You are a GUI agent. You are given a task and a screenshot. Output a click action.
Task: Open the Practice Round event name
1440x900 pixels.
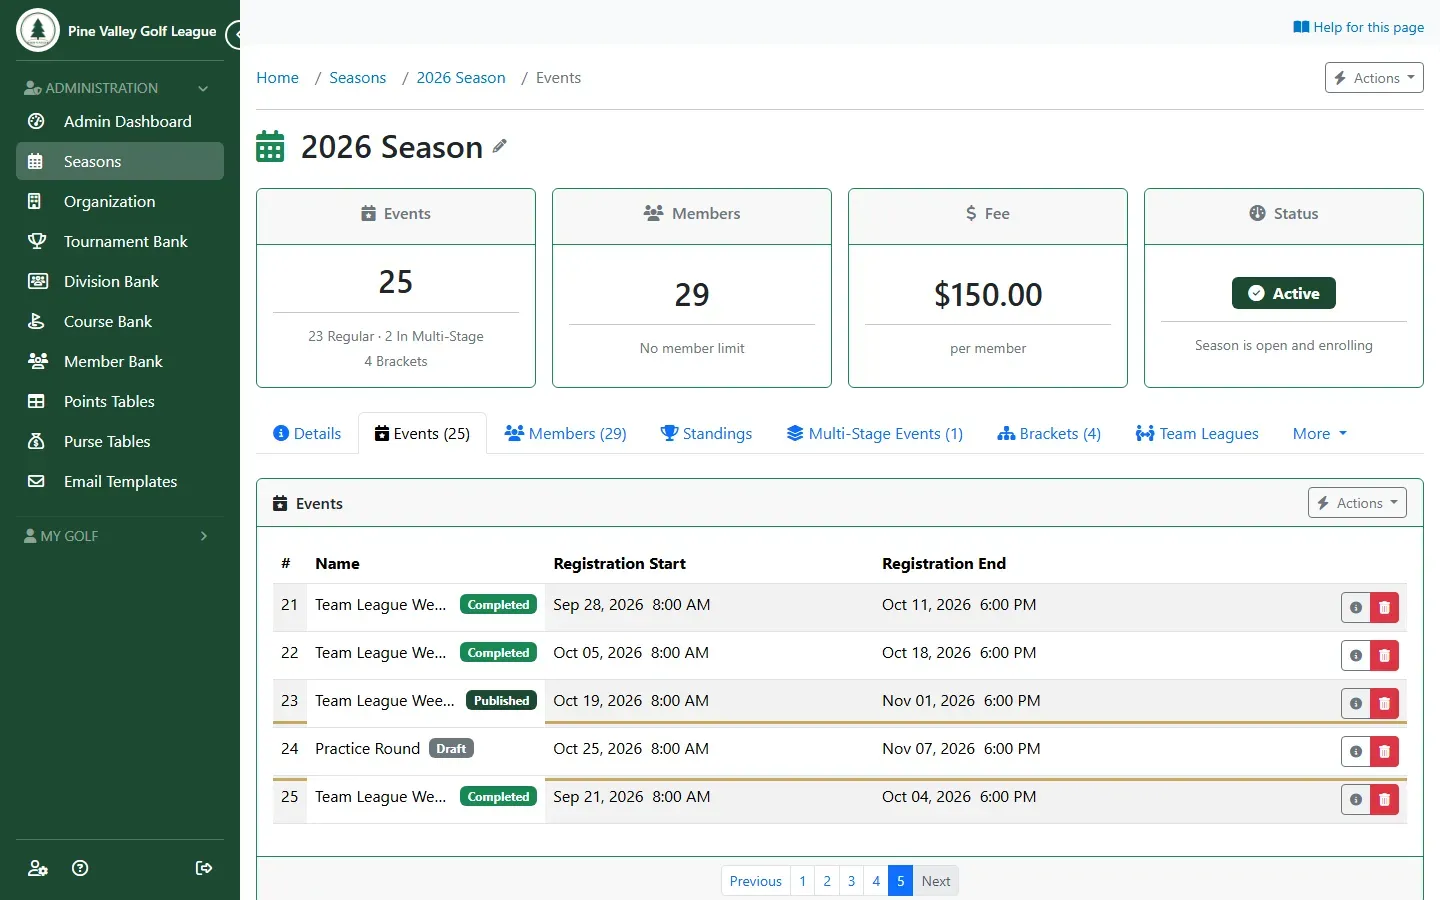(x=367, y=749)
